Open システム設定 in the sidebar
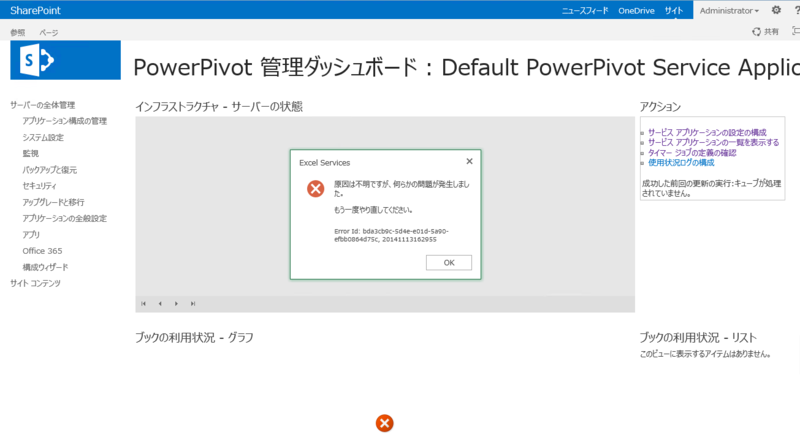This screenshot has height=448, width=800. (x=43, y=137)
